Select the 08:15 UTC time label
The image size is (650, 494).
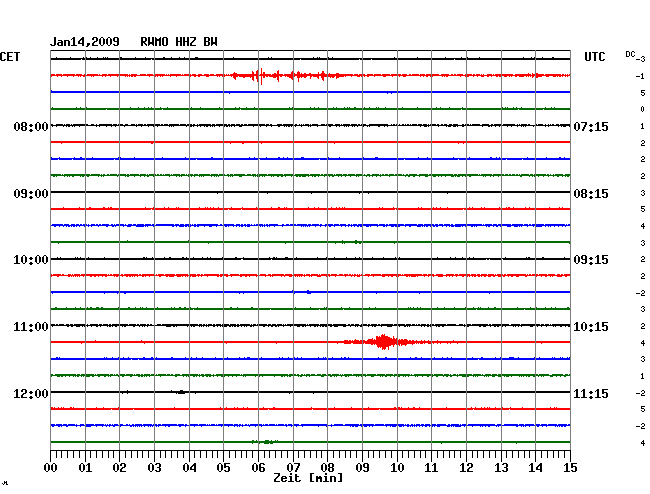pos(591,194)
